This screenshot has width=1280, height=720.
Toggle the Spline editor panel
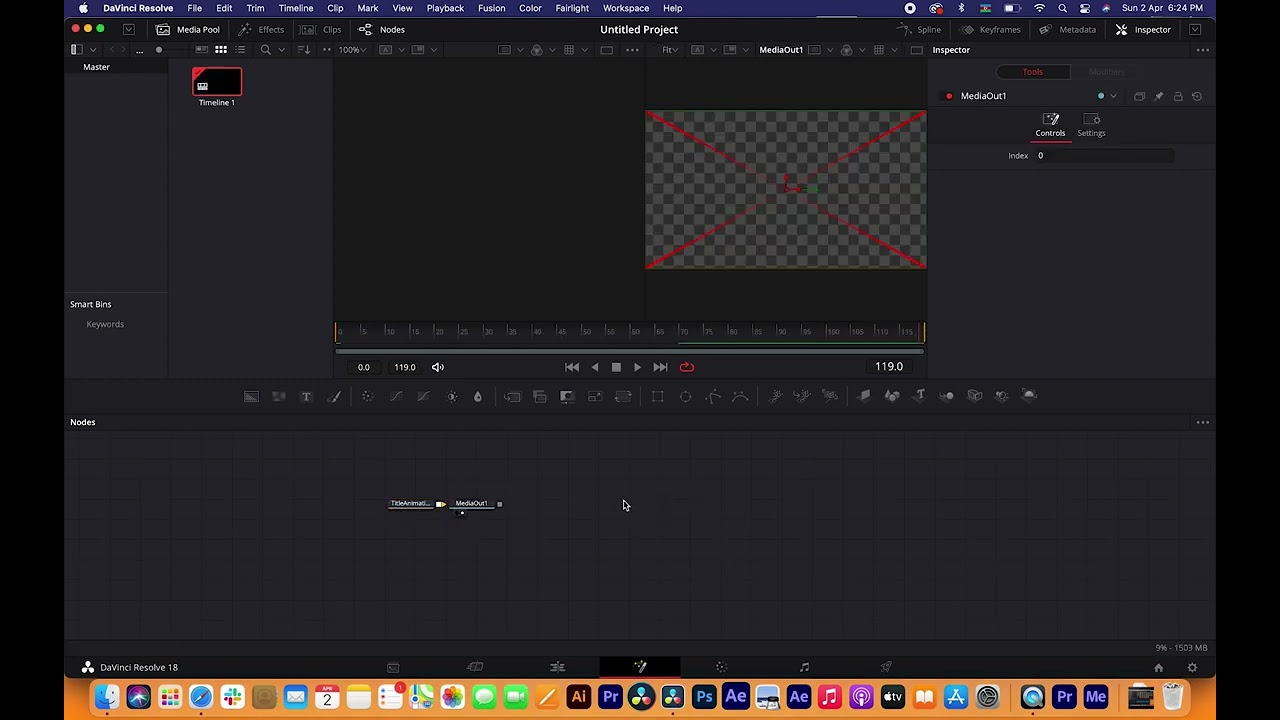pos(919,30)
